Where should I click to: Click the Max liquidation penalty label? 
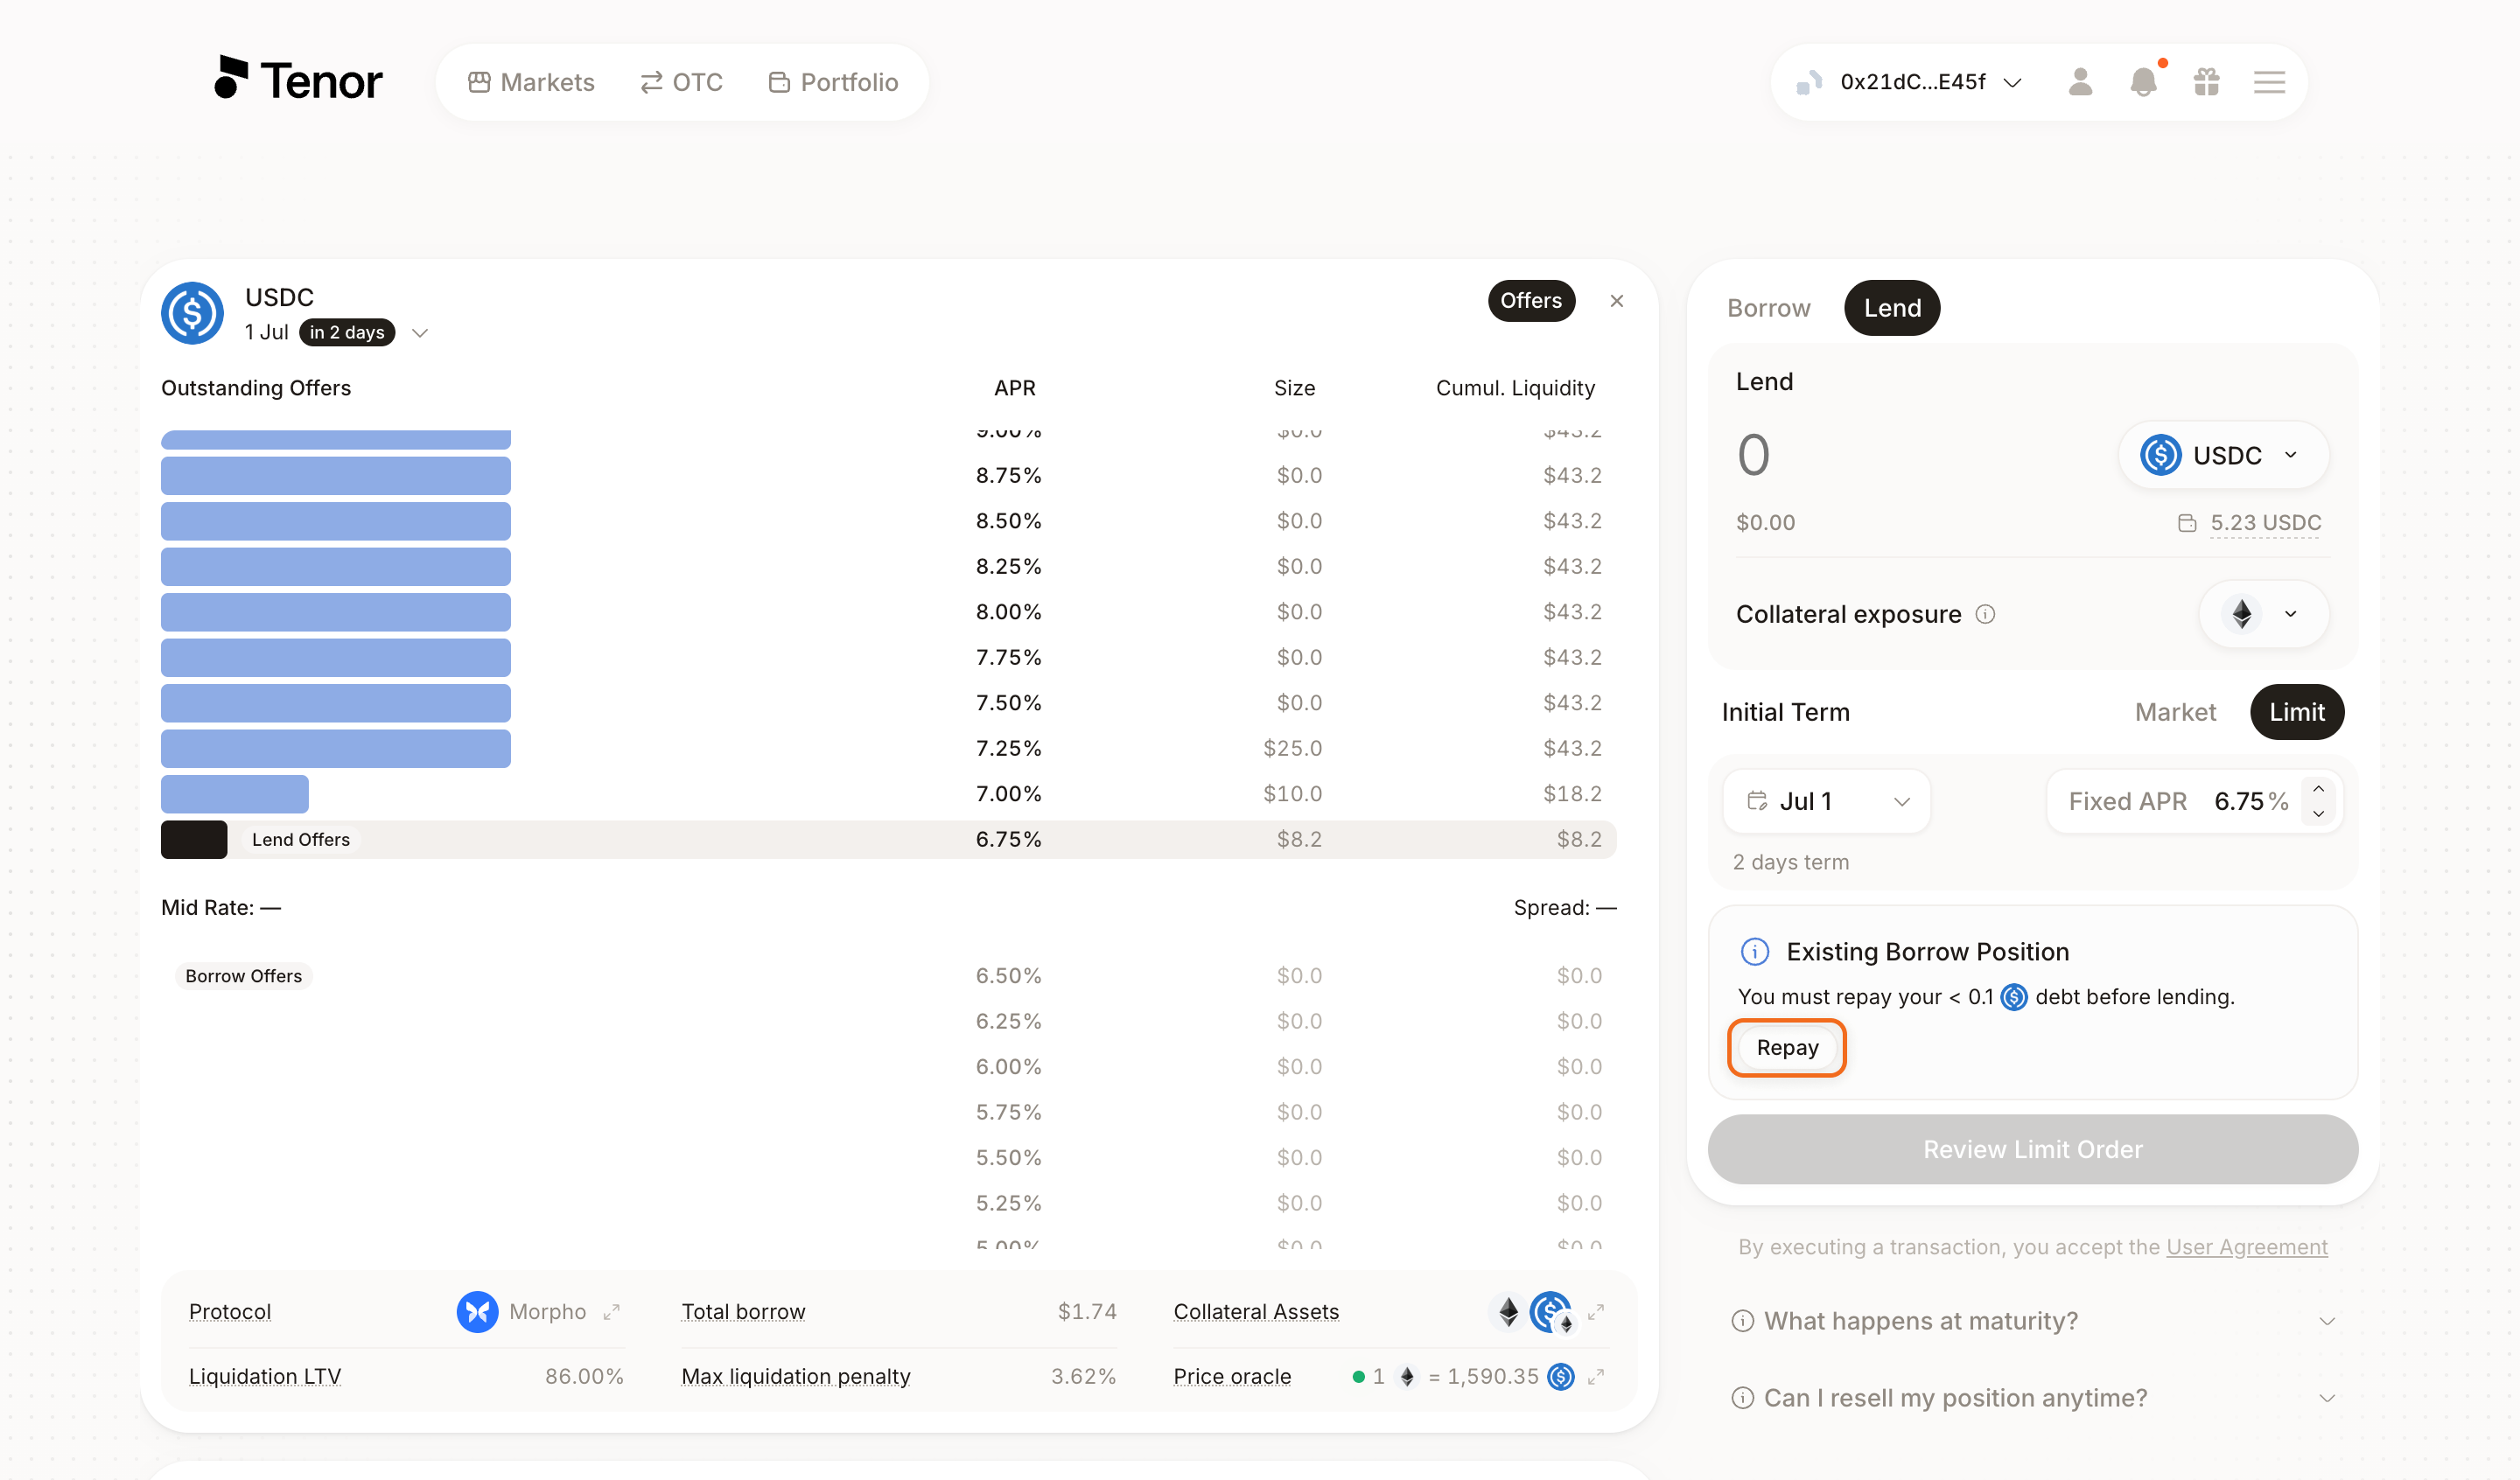tap(796, 1377)
